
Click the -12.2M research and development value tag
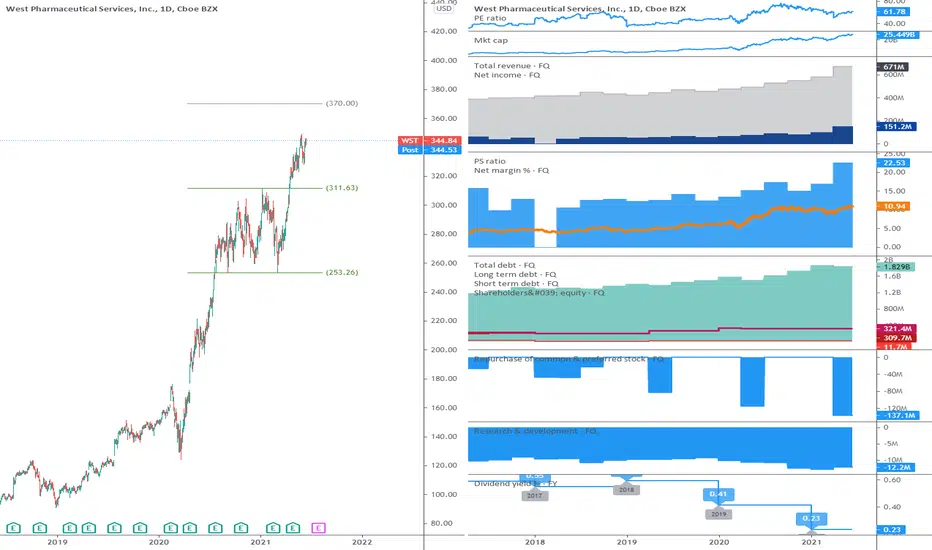pos(896,467)
